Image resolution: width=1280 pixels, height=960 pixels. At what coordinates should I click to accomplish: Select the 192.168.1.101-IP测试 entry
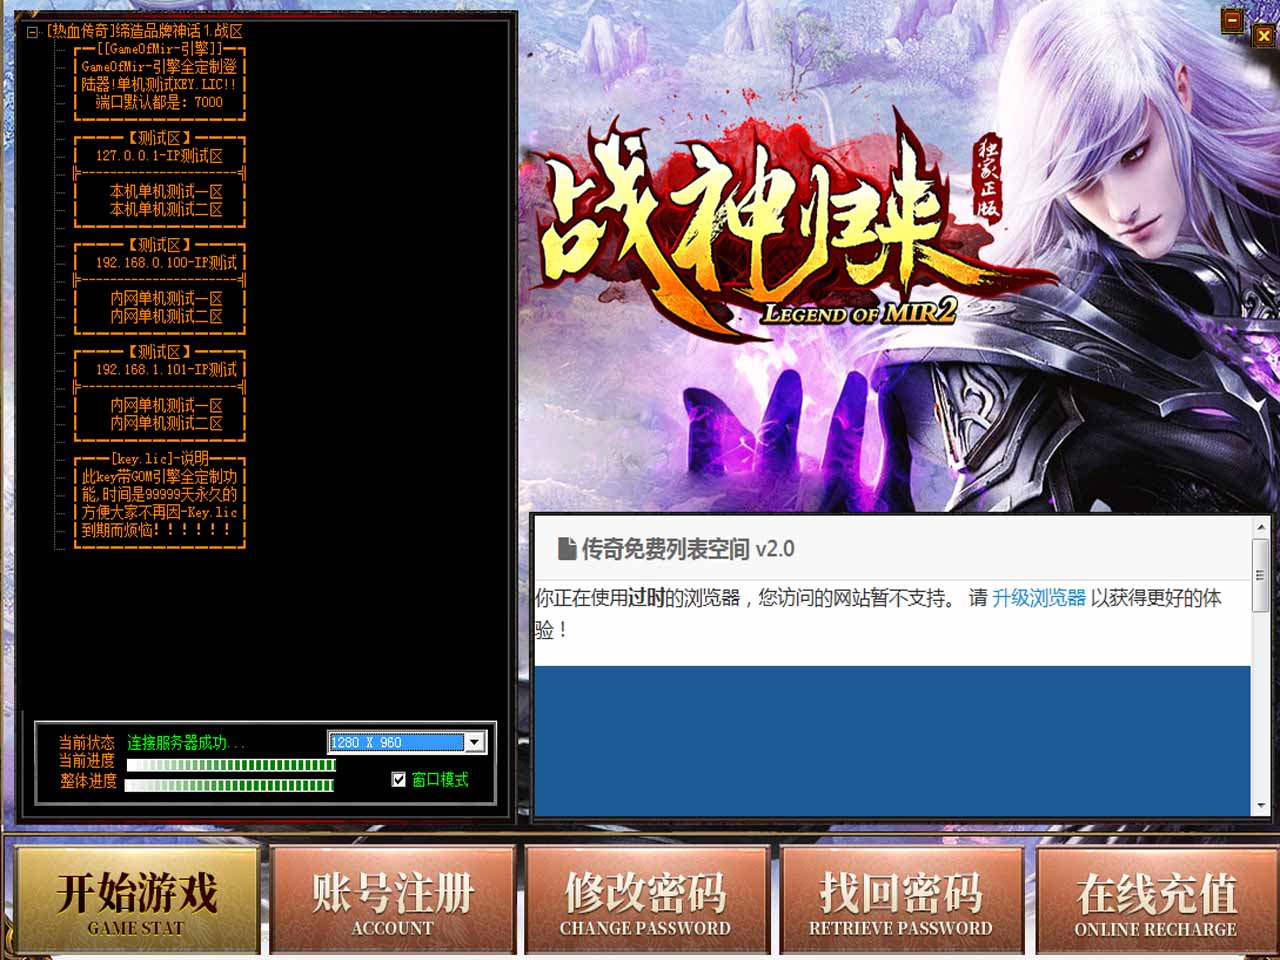point(166,369)
